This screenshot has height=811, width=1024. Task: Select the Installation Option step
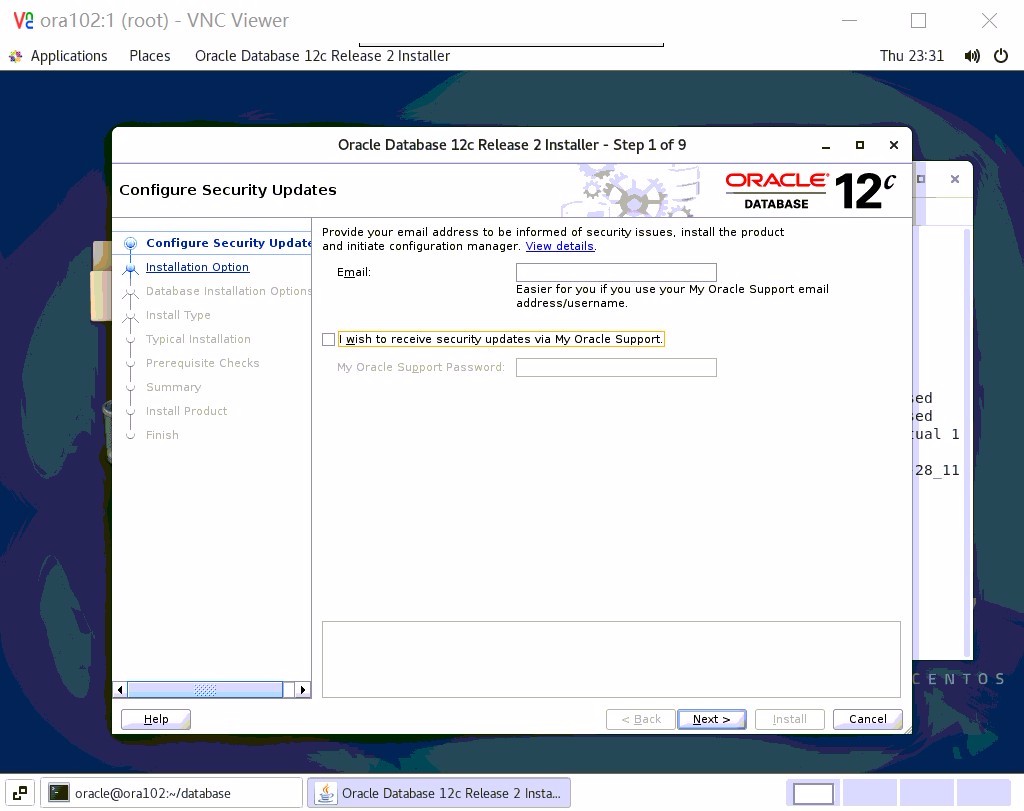197,267
